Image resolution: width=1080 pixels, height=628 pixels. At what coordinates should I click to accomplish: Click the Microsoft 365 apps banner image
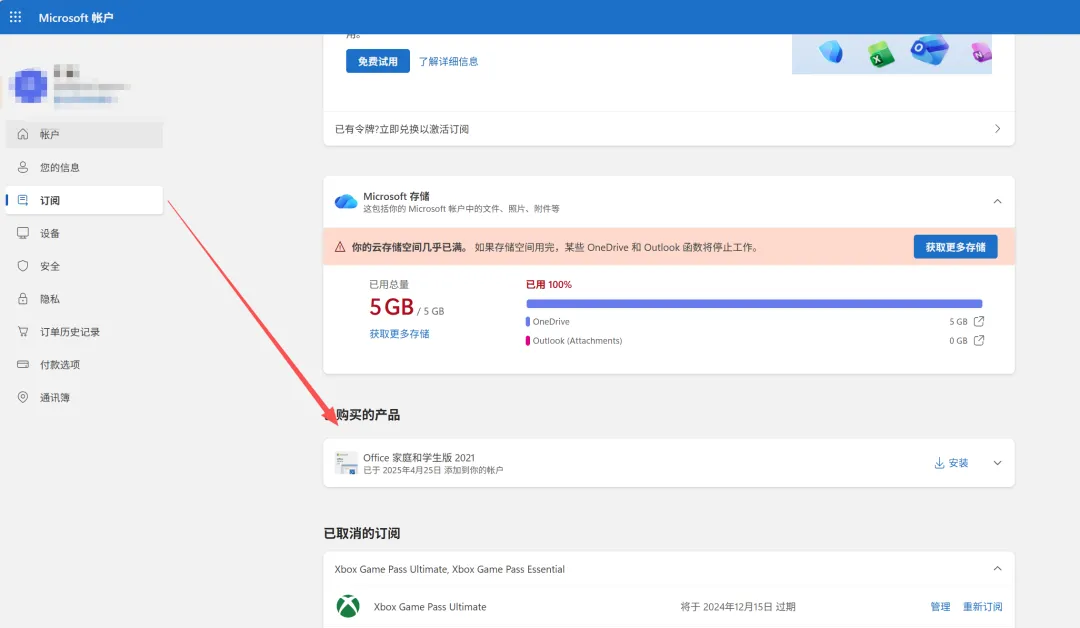[x=892, y=54]
